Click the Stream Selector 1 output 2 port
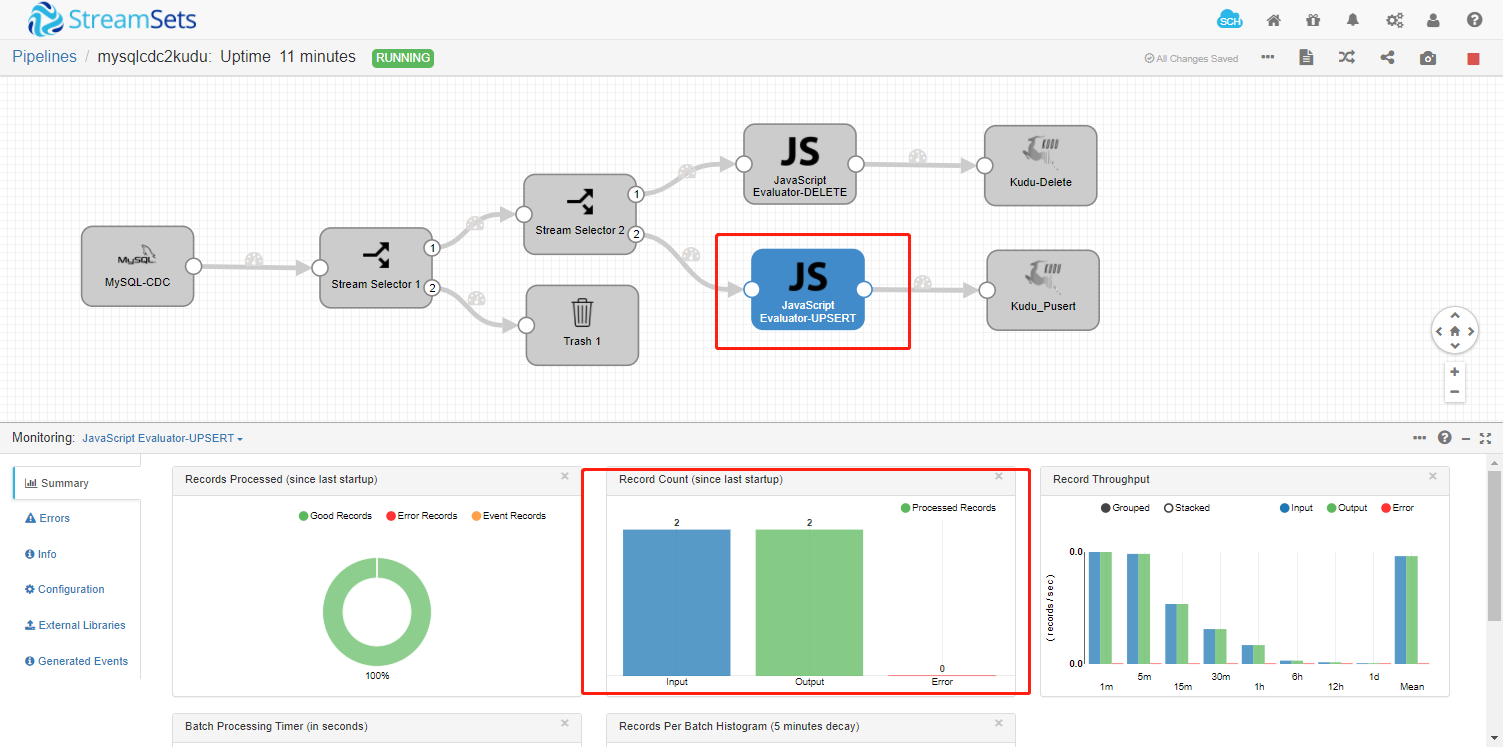Screen dimensions: 1503x749 click(432, 288)
